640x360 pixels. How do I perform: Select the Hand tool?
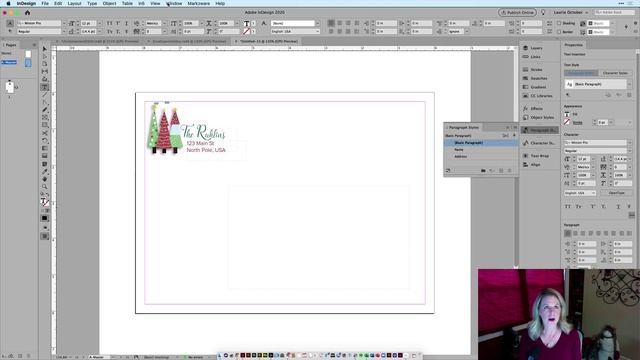coord(45,179)
